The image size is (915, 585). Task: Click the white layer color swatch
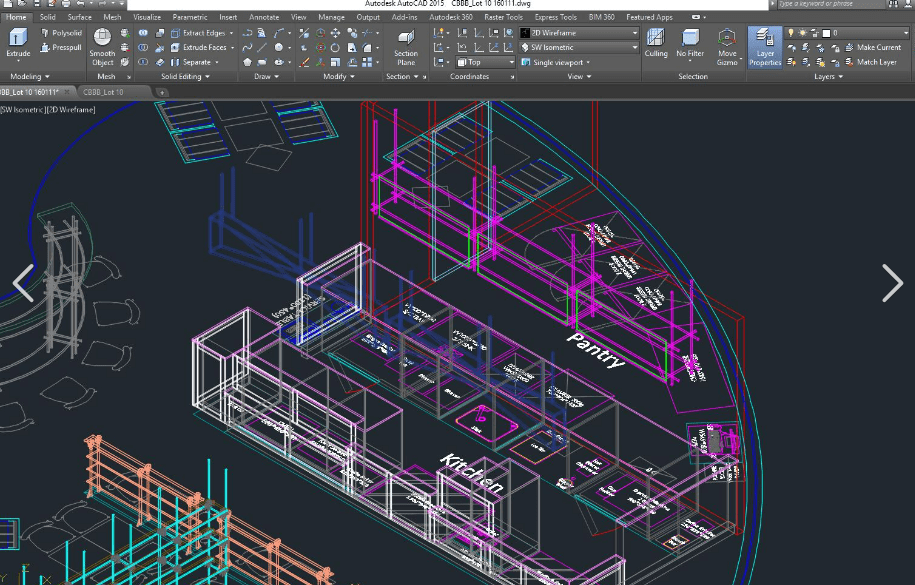point(826,33)
